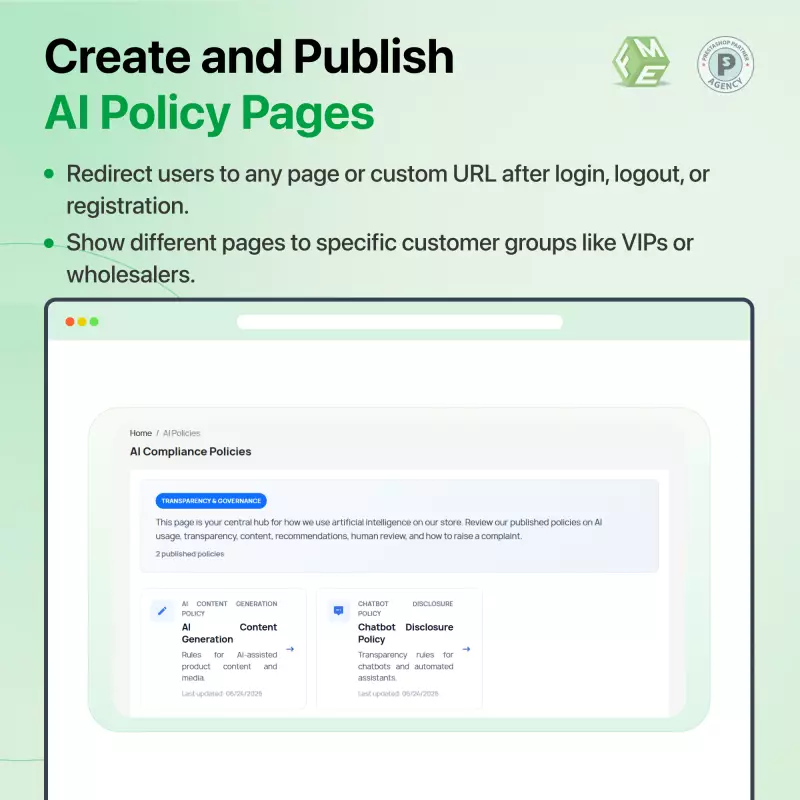Image resolution: width=800 pixels, height=800 pixels.
Task: Click the 'CHATBOT DISCLOSURE POLICY' small label
Action: (x=406, y=609)
